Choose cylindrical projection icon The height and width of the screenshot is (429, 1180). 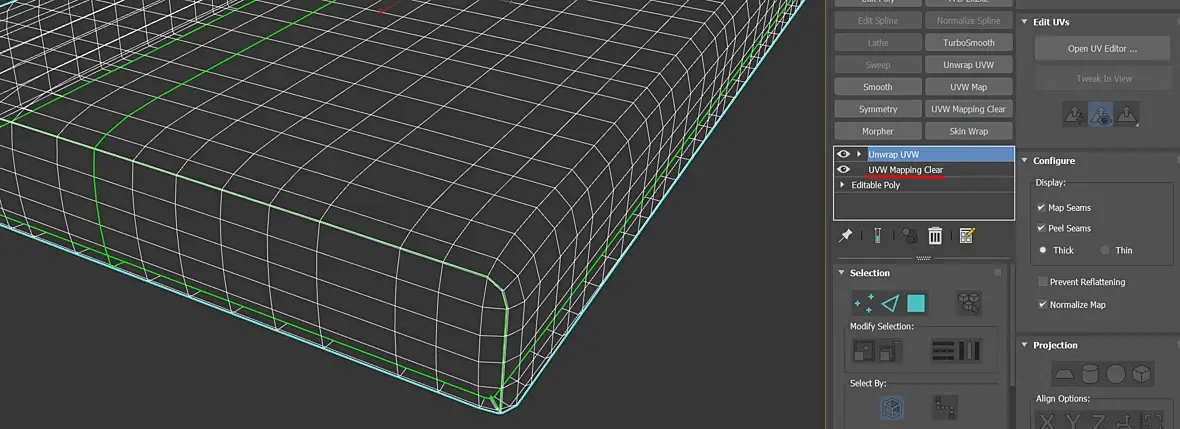[x=1090, y=373]
